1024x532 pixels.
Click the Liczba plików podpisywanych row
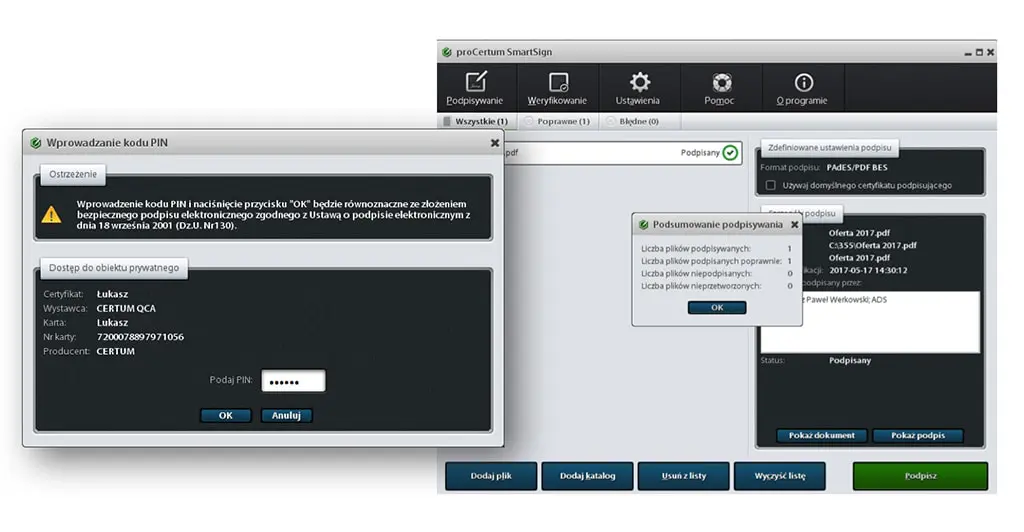click(x=716, y=249)
